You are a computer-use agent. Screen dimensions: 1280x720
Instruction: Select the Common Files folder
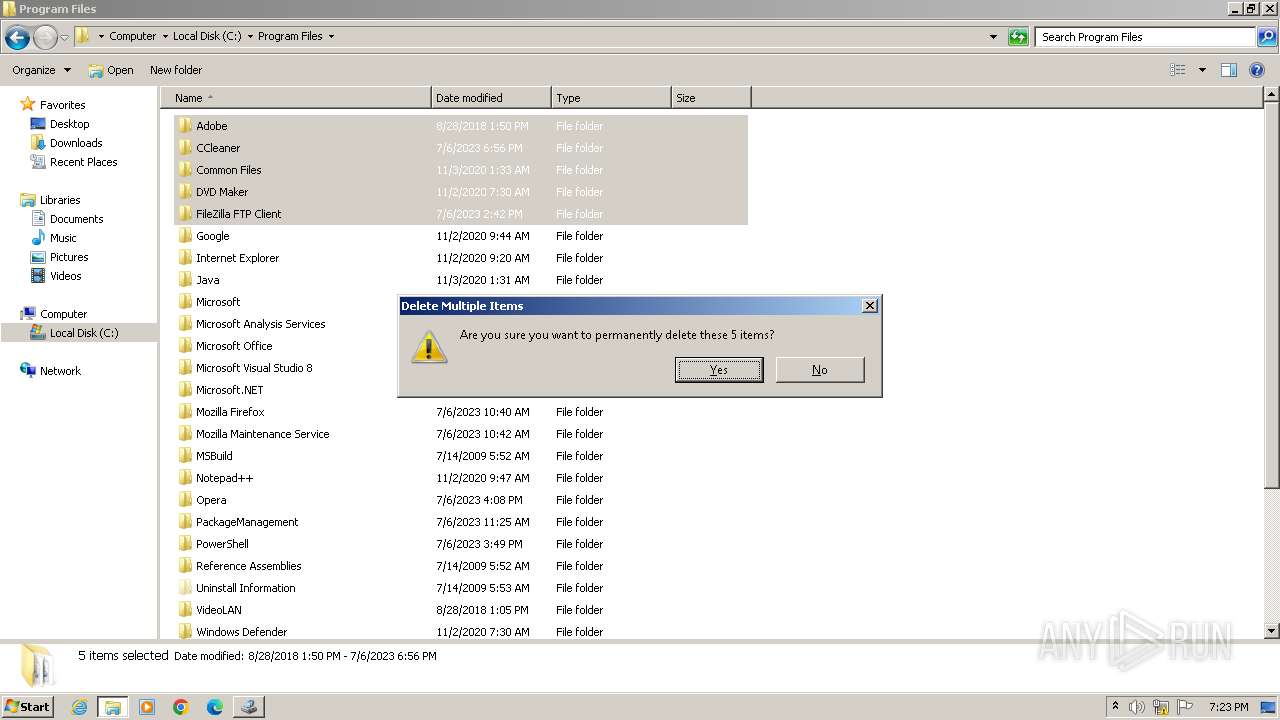pos(228,170)
